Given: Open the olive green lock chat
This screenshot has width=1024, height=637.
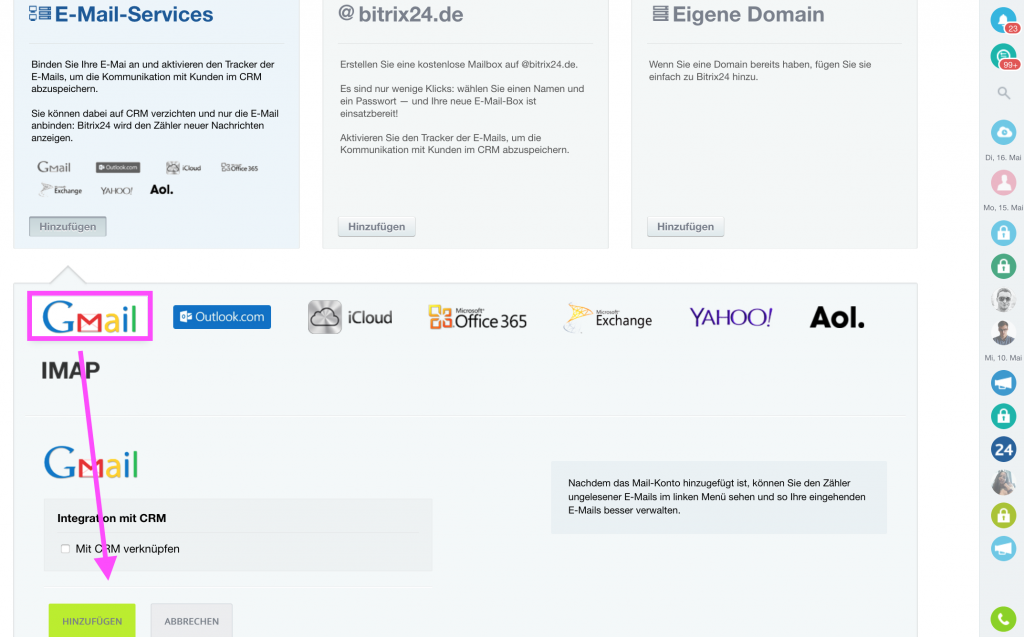Looking at the screenshot, I should (1004, 515).
